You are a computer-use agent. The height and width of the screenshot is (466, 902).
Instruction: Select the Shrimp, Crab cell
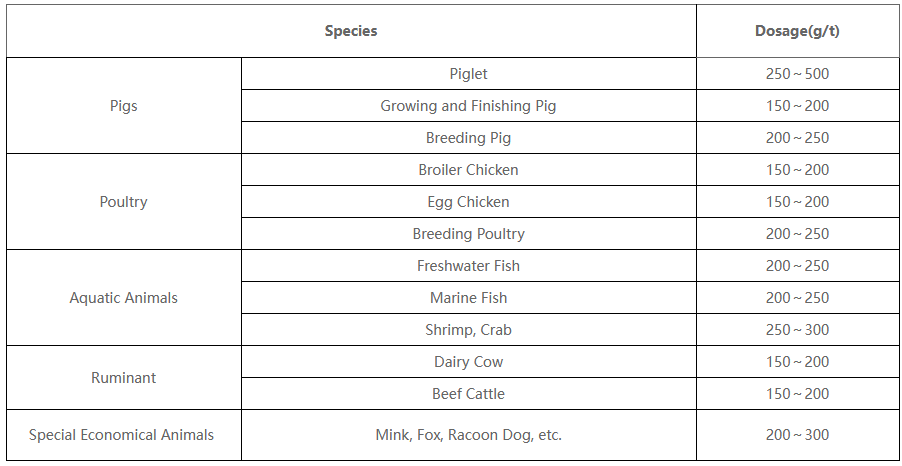(x=468, y=330)
